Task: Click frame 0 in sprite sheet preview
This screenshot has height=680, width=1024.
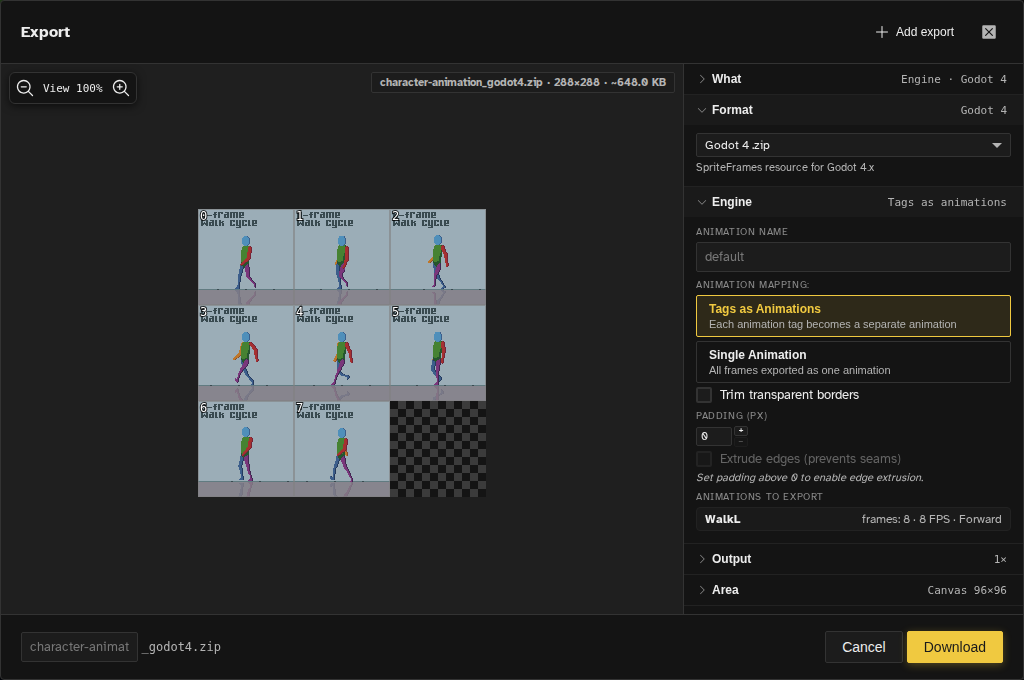Action: click(x=246, y=257)
